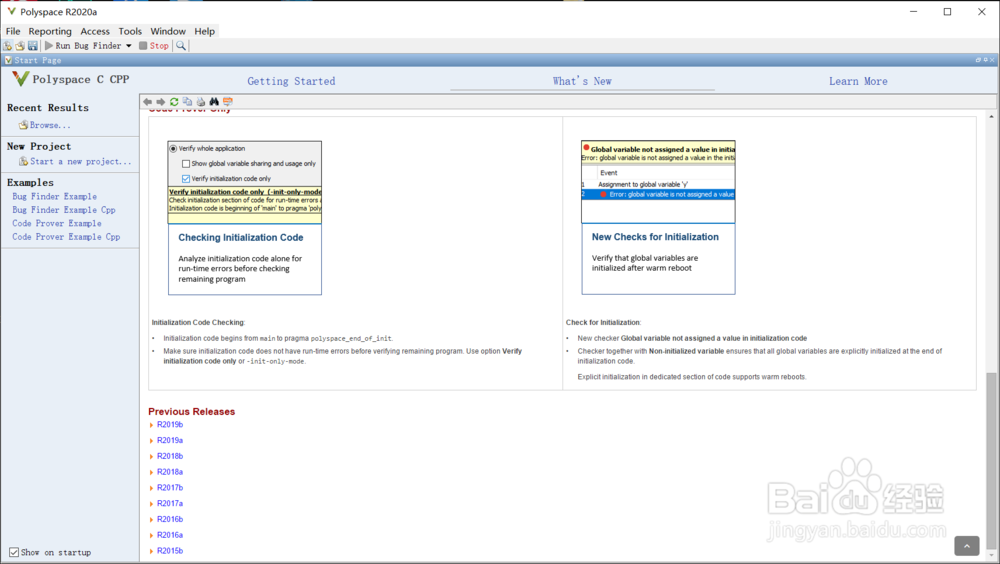Open the File menu
Screen dimensions: 1000x564
pyautogui.click(x=13, y=31)
